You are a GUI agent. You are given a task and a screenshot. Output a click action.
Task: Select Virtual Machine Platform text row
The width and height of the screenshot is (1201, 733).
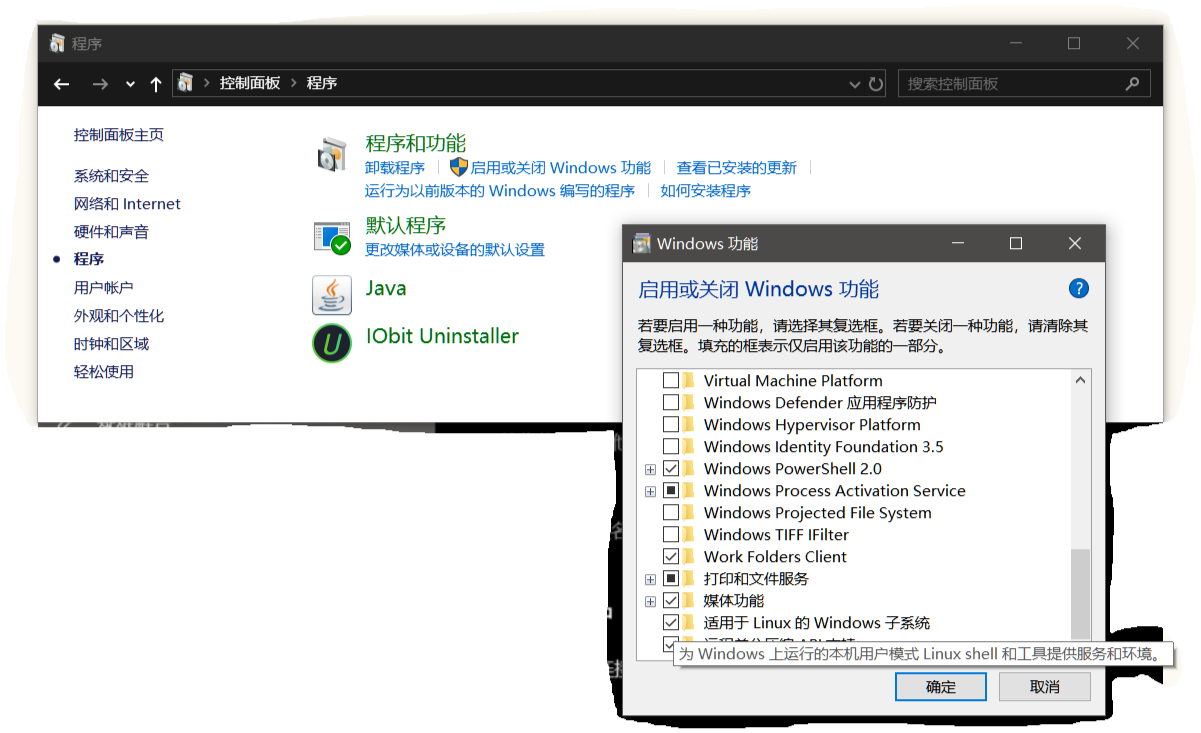793,381
